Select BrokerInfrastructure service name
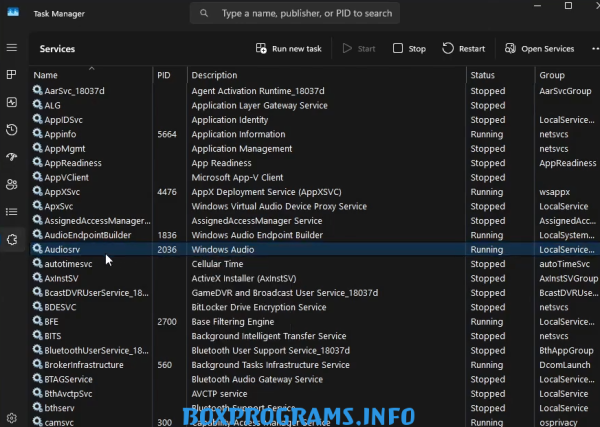Screen dimensions: 600x427 pyautogui.click(x=84, y=365)
